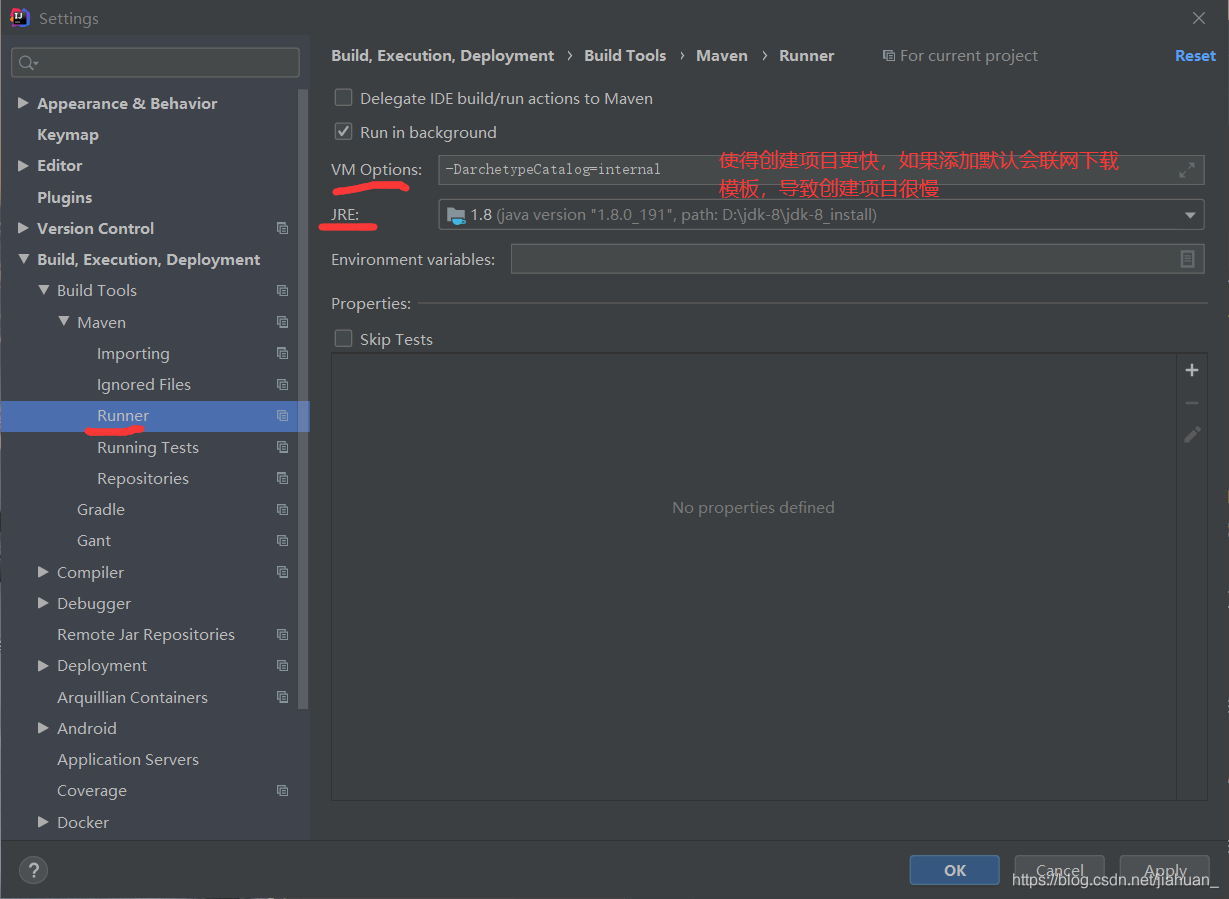Open Gant settings
Screen dimensions: 1229x899
(x=94, y=540)
